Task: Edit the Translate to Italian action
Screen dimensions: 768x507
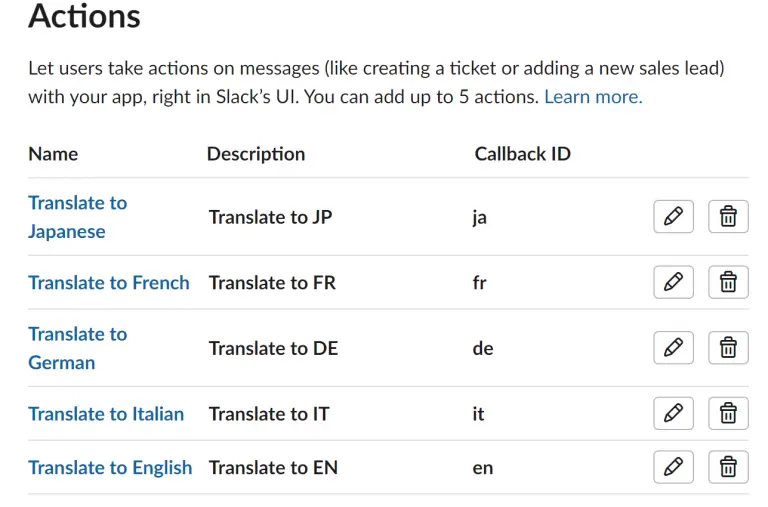Action: [x=673, y=413]
